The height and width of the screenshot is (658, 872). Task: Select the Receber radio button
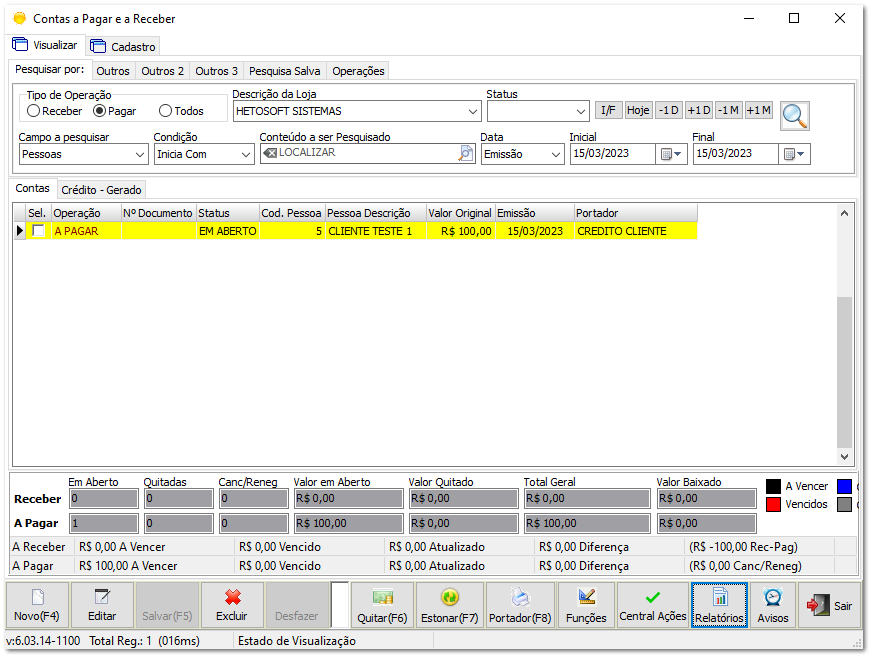click(x=34, y=112)
